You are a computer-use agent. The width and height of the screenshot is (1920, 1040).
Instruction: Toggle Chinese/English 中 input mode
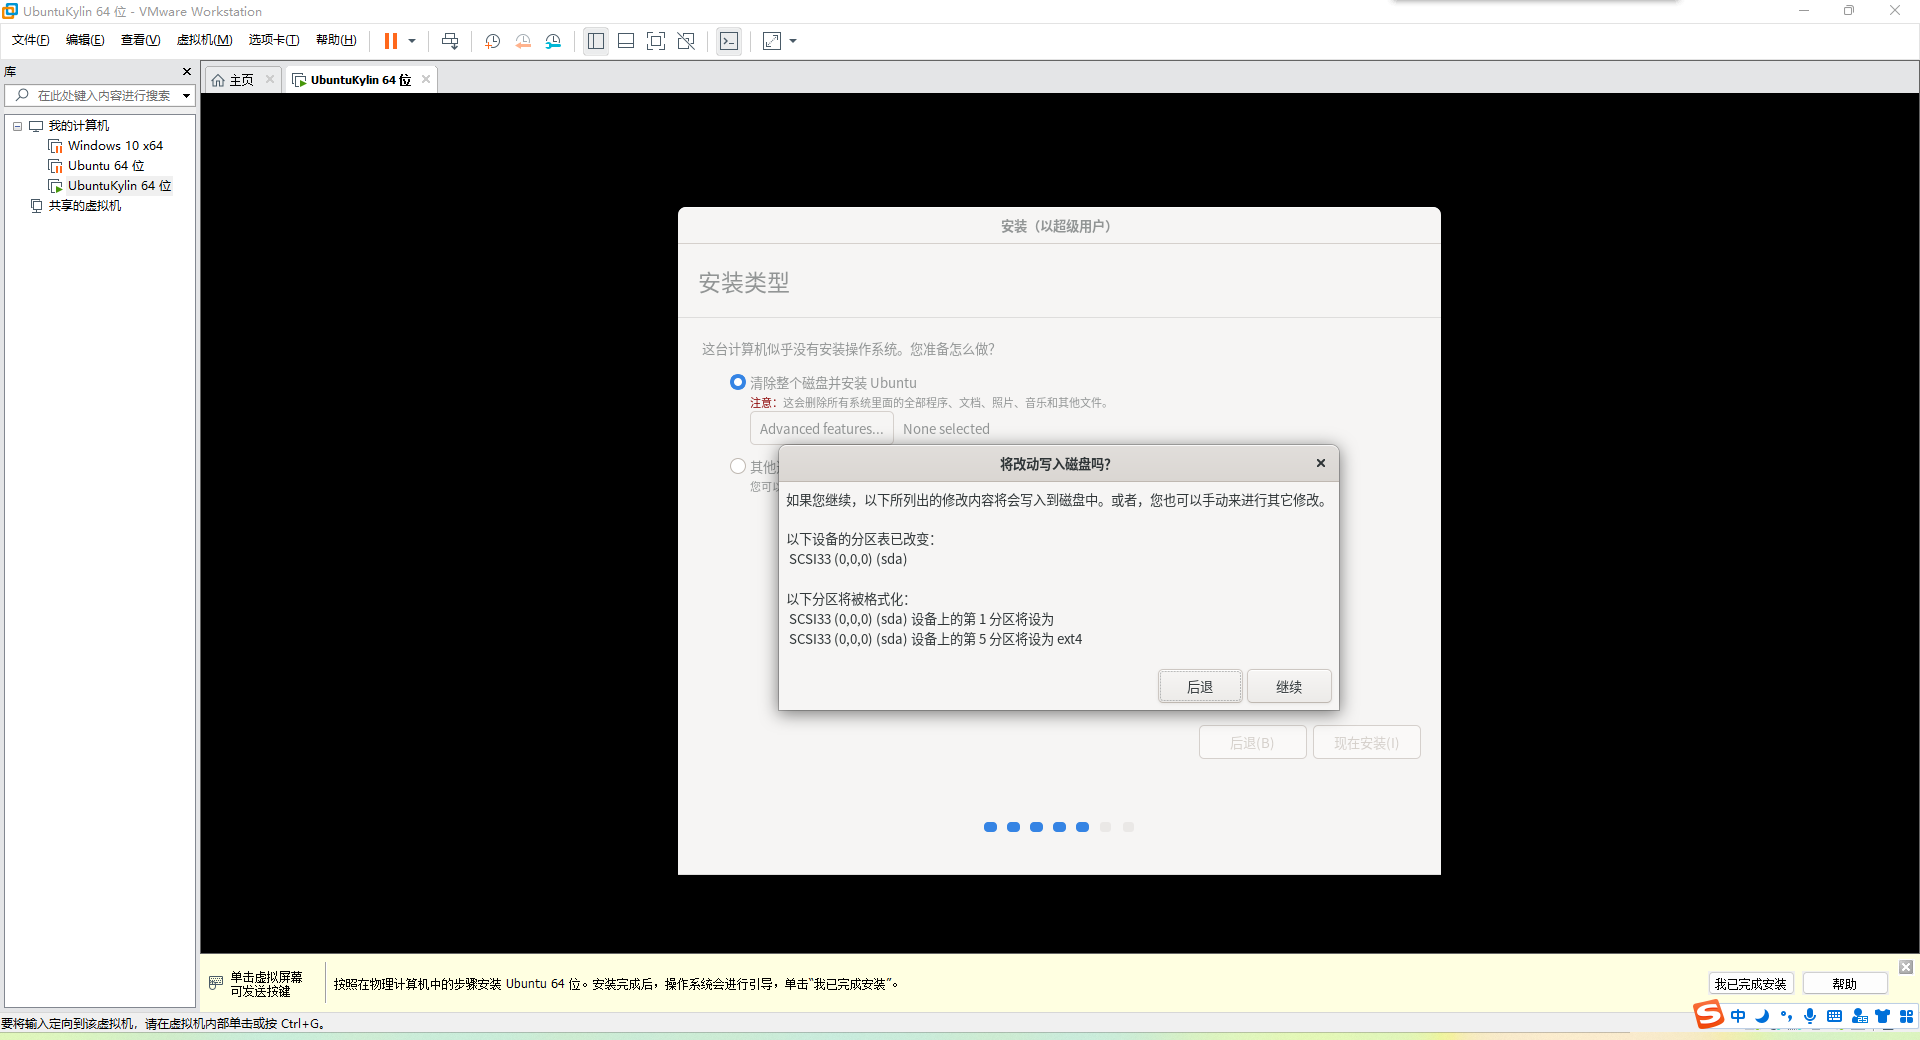tap(1738, 1016)
